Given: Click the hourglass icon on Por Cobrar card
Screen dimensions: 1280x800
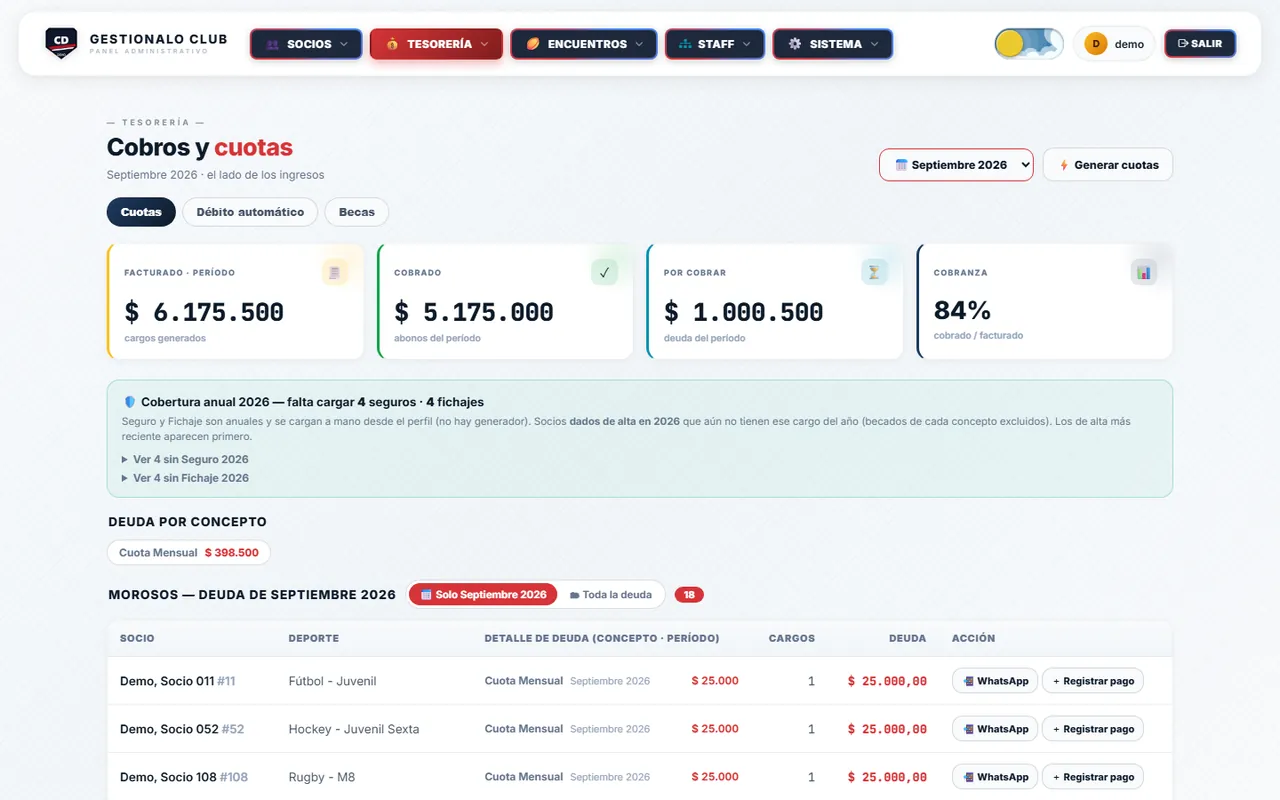Looking at the screenshot, I should [874, 272].
